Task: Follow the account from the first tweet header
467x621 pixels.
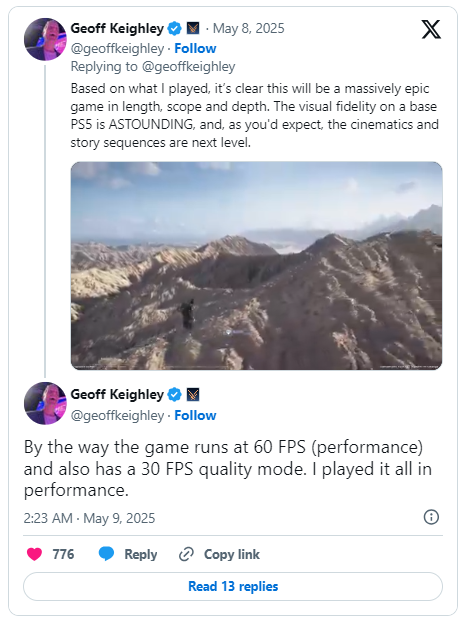Action: pyautogui.click(x=195, y=48)
